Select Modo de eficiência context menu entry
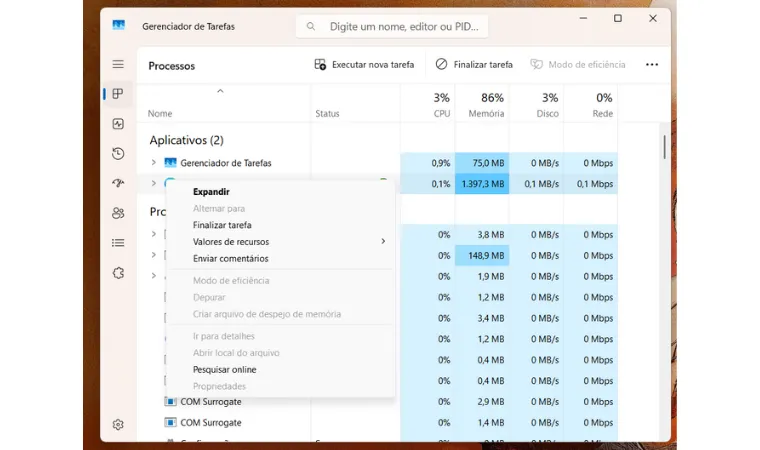The width and height of the screenshot is (760, 450). pyautogui.click(x=231, y=280)
